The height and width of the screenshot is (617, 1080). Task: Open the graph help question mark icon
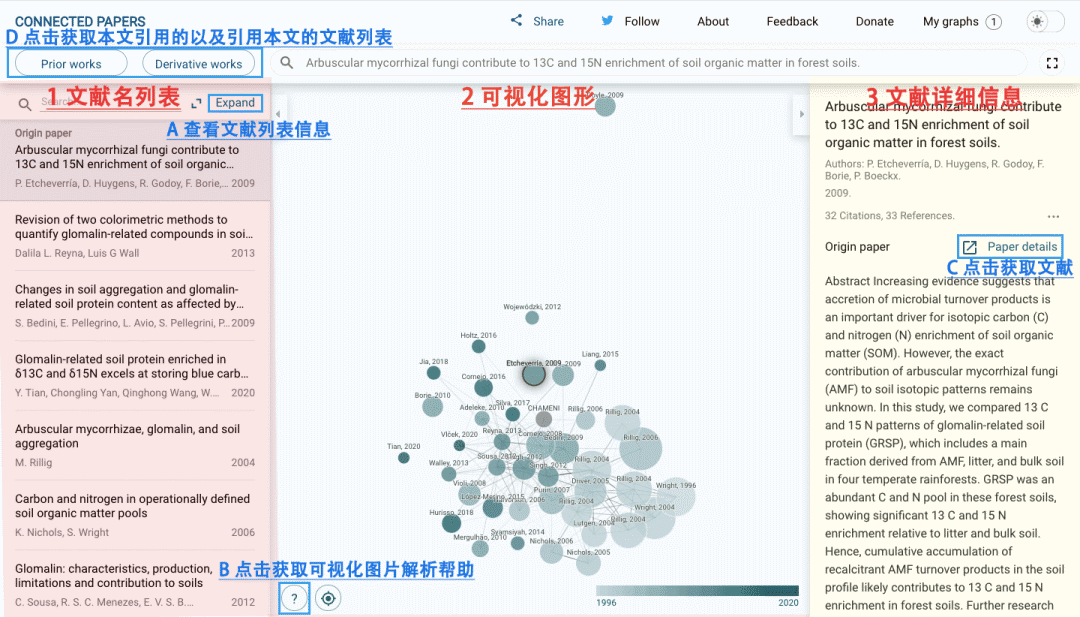(294, 598)
